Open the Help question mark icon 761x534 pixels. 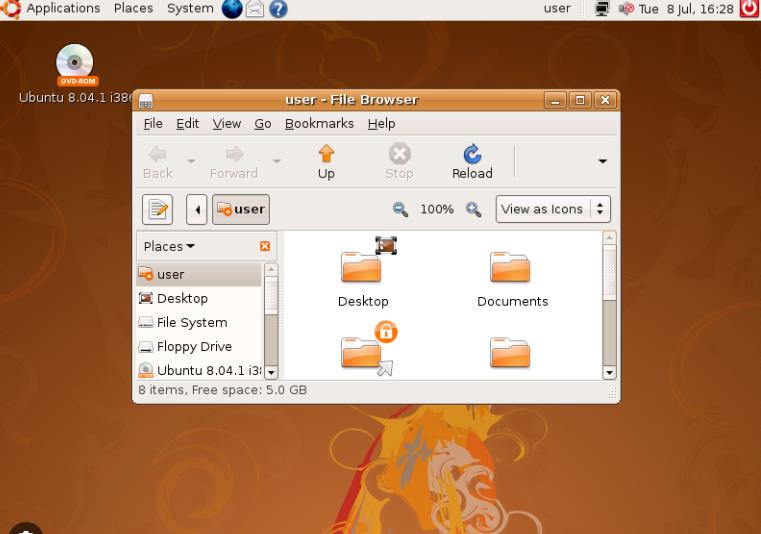tap(278, 9)
